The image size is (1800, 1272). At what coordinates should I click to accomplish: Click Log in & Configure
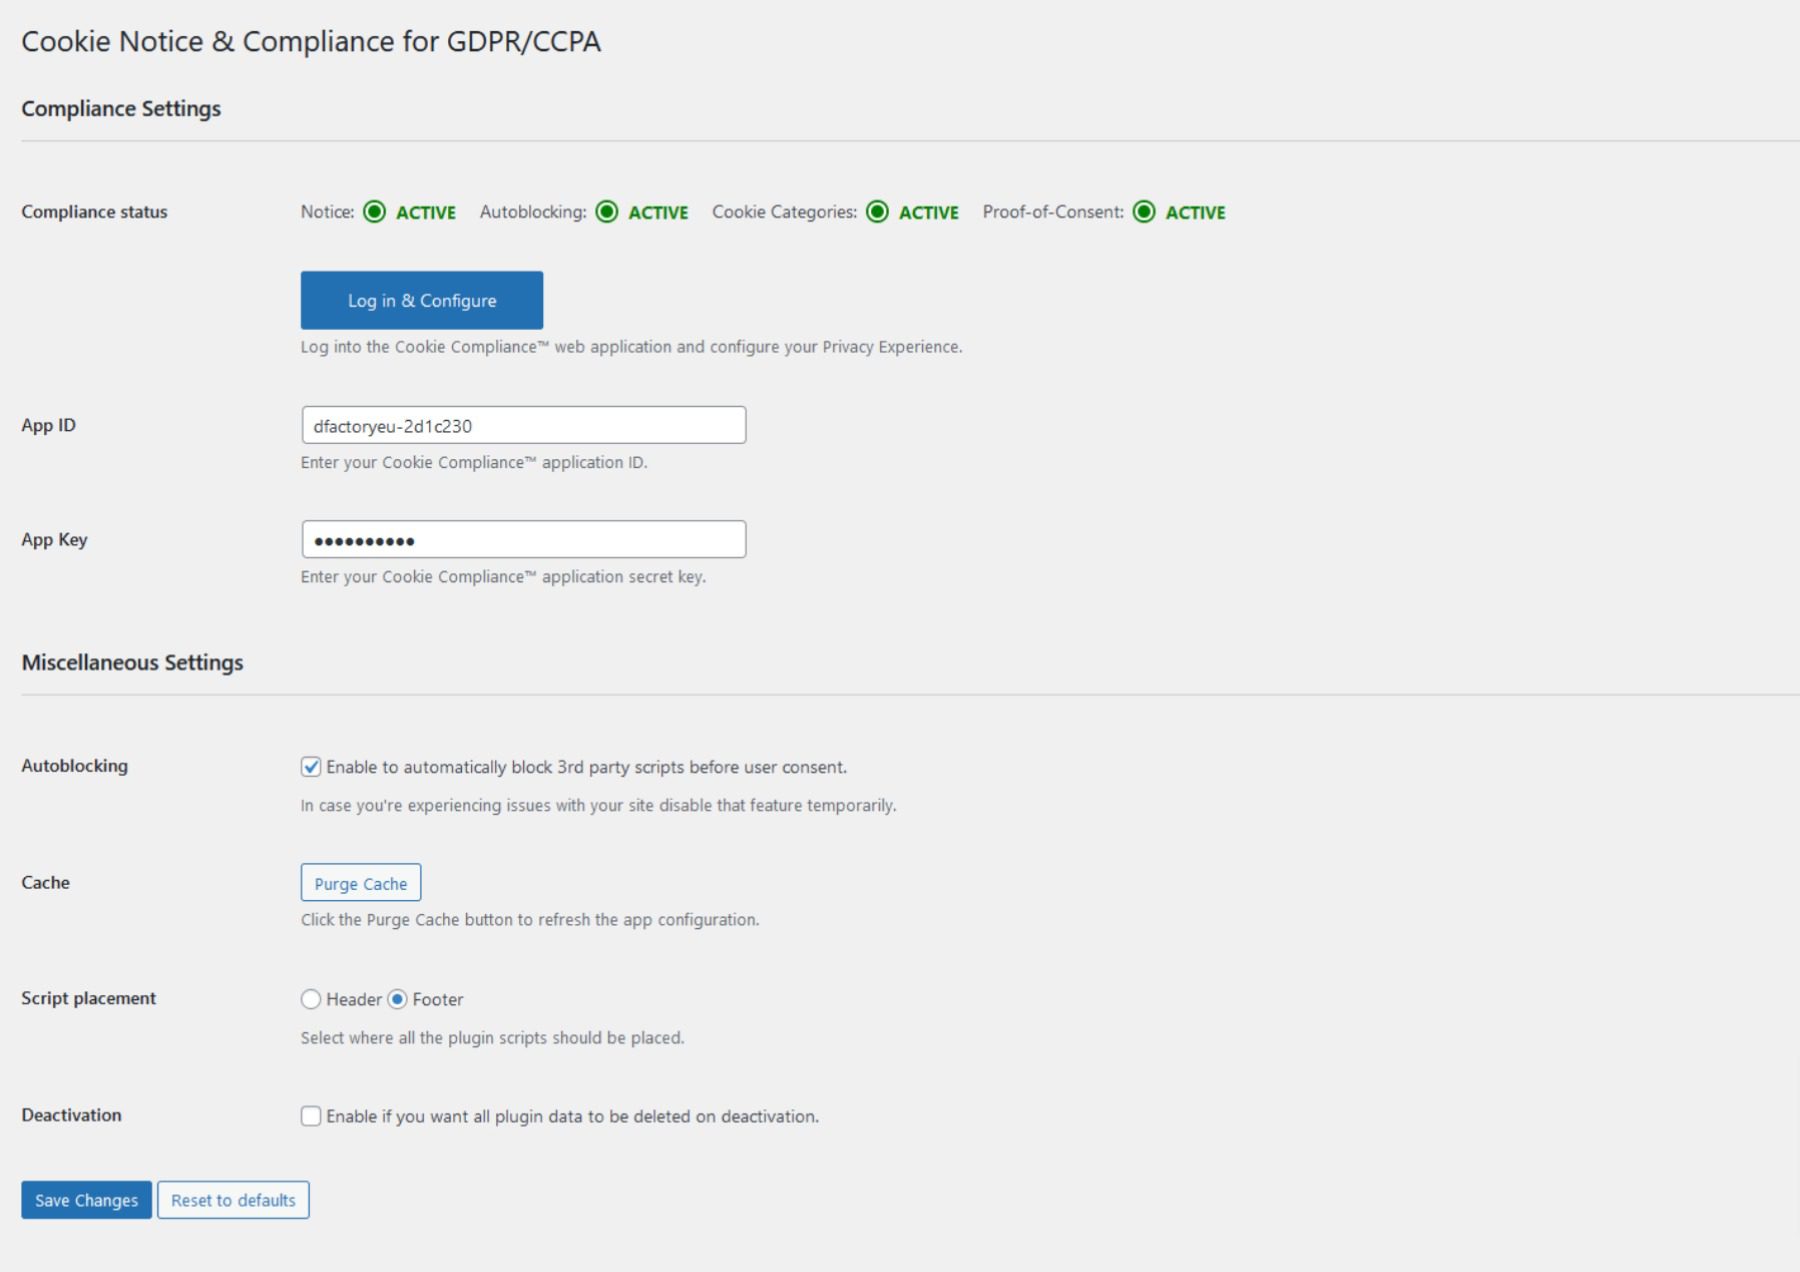tap(421, 300)
